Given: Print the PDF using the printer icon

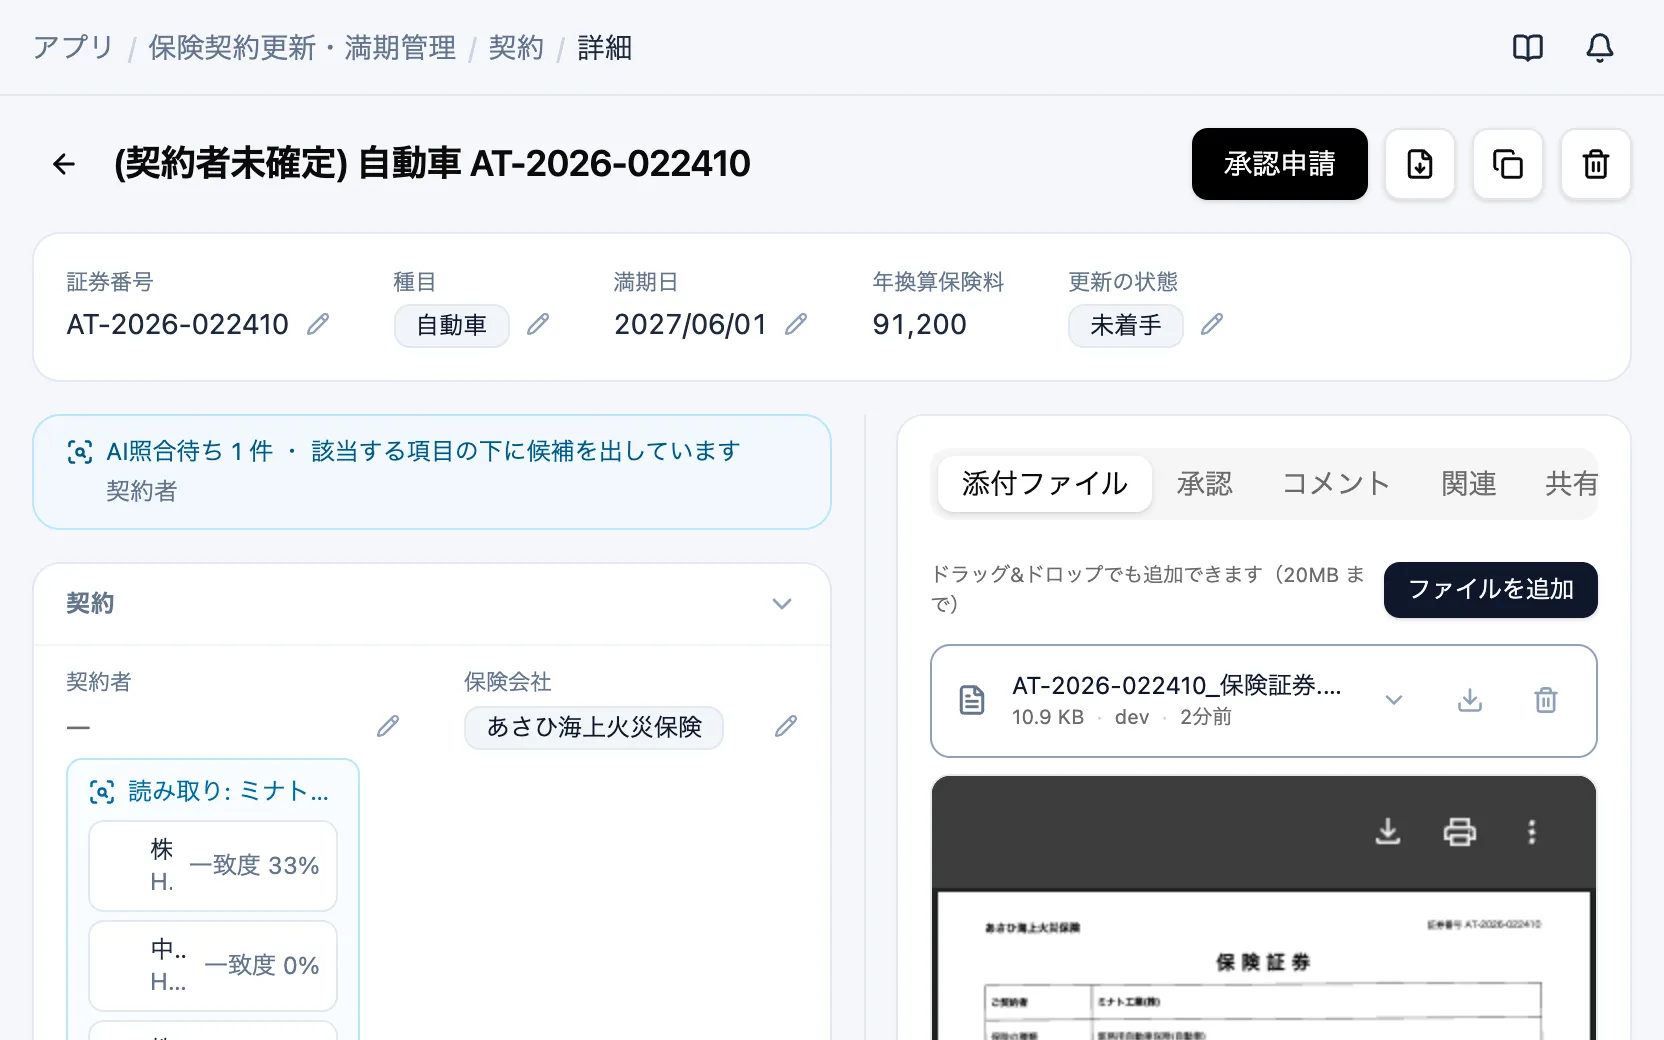Looking at the screenshot, I should click(1460, 831).
